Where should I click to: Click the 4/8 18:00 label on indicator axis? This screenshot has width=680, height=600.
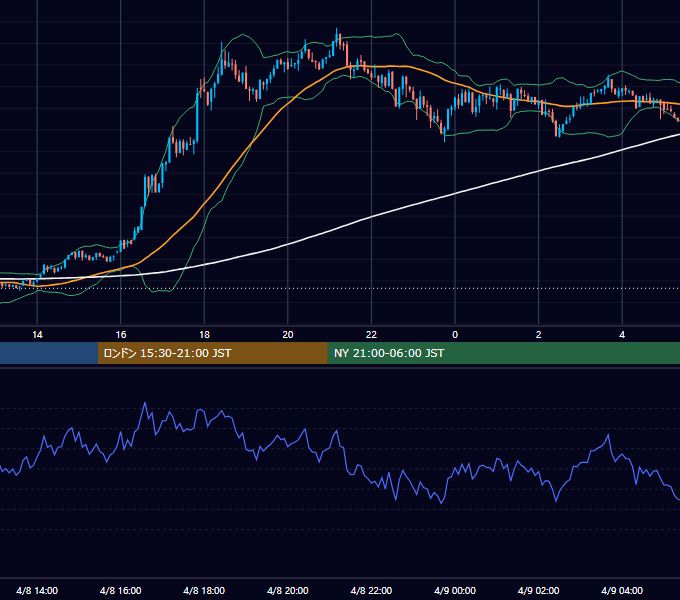click(204, 590)
